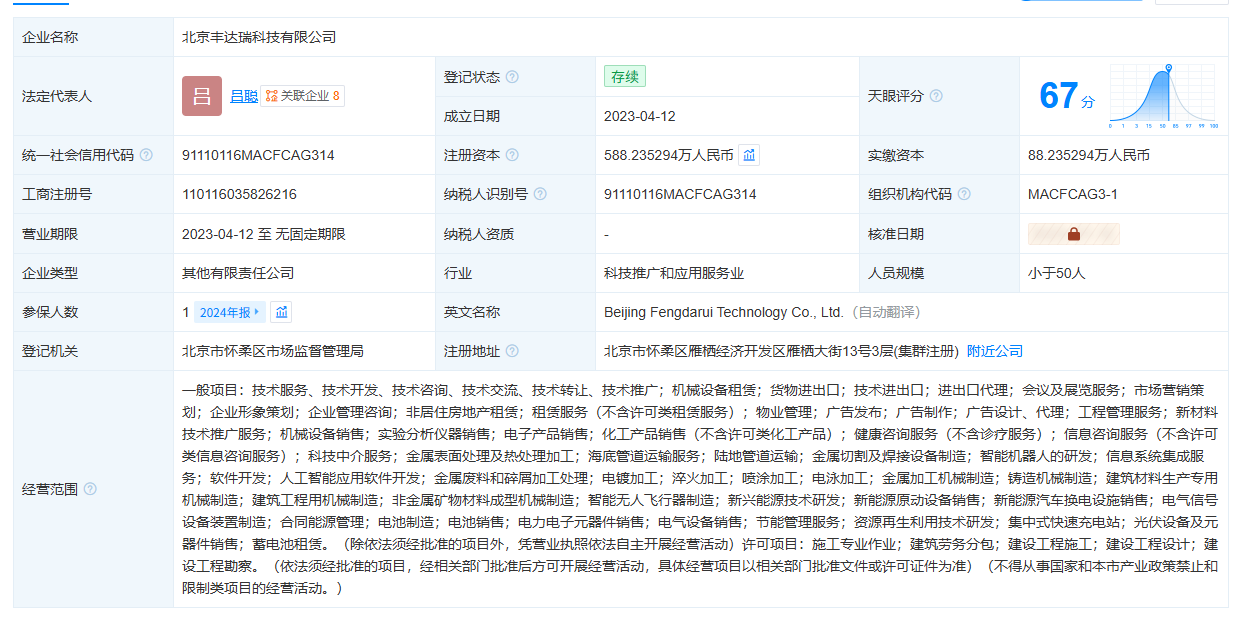The image size is (1244, 617).
Task: Click help icon next to 登记状态
Action: tap(512, 77)
